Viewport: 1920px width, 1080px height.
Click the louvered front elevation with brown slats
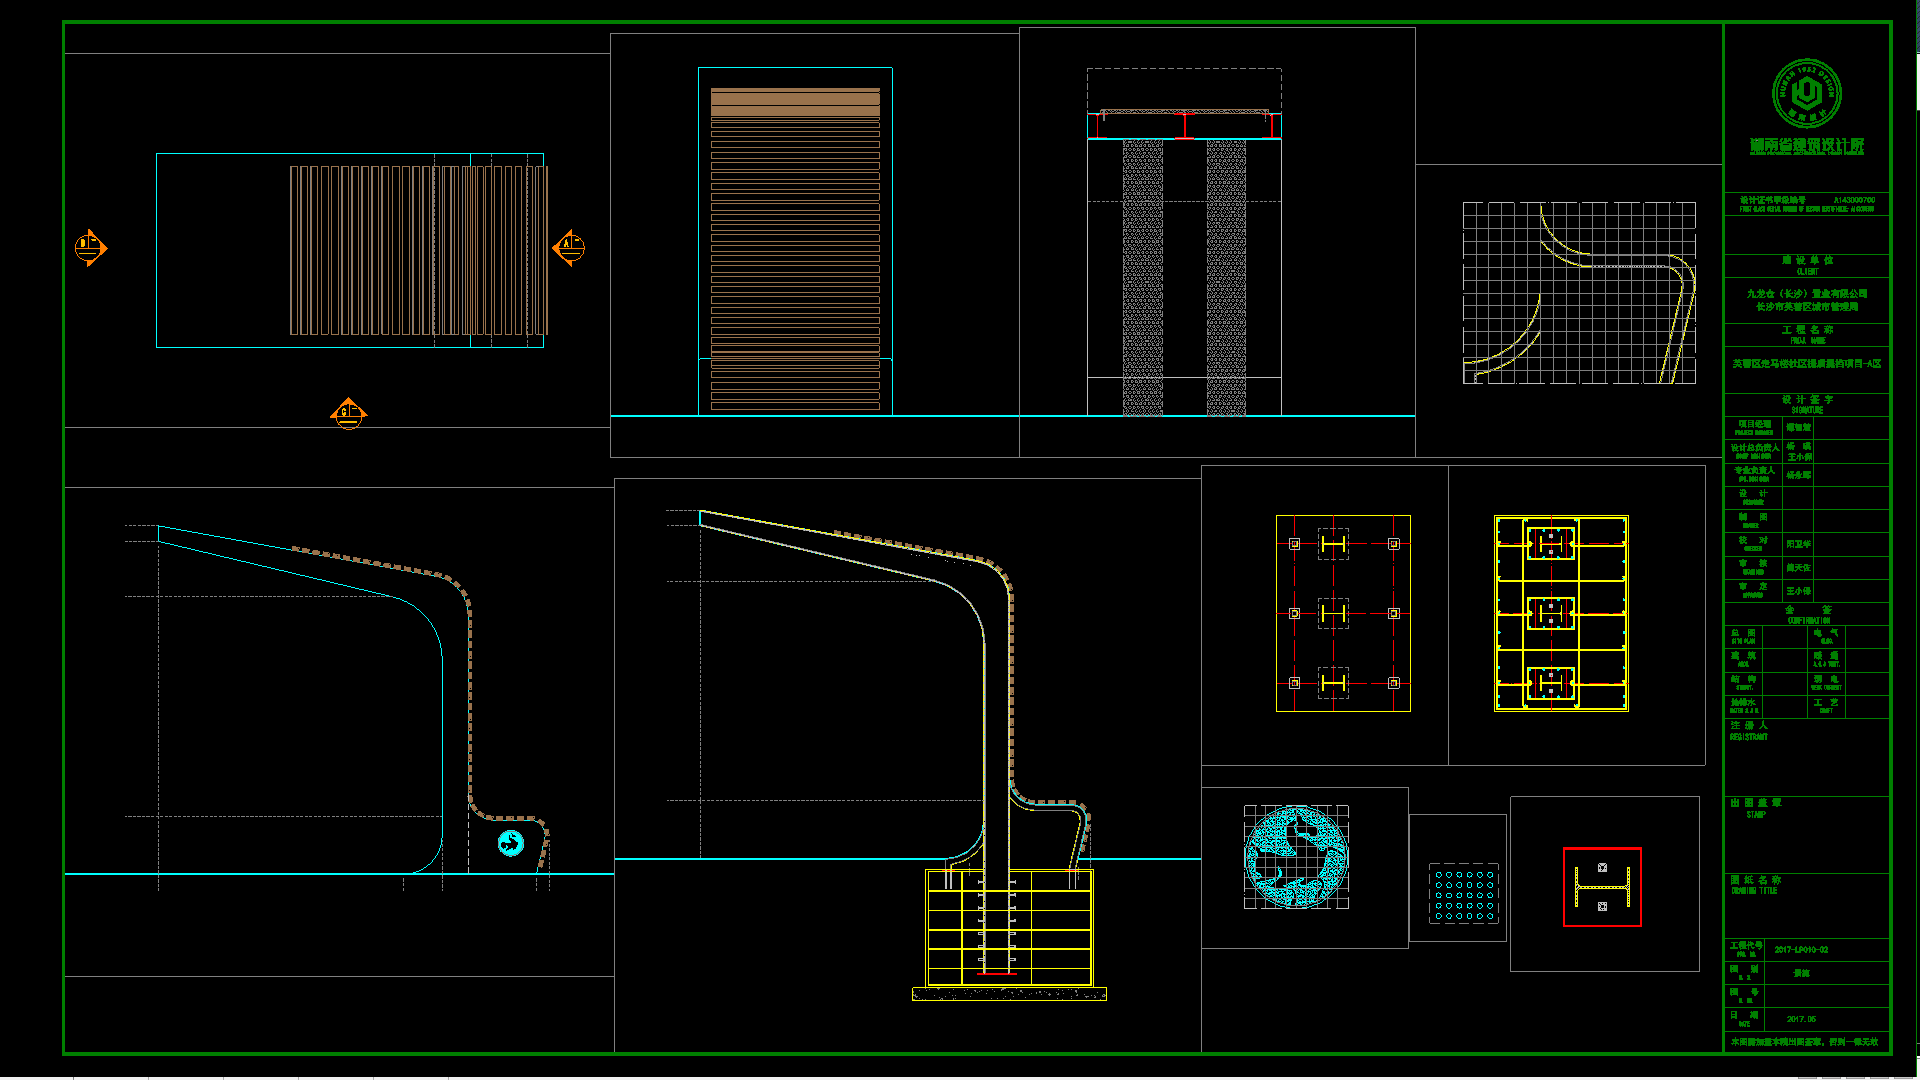[x=795, y=250]
